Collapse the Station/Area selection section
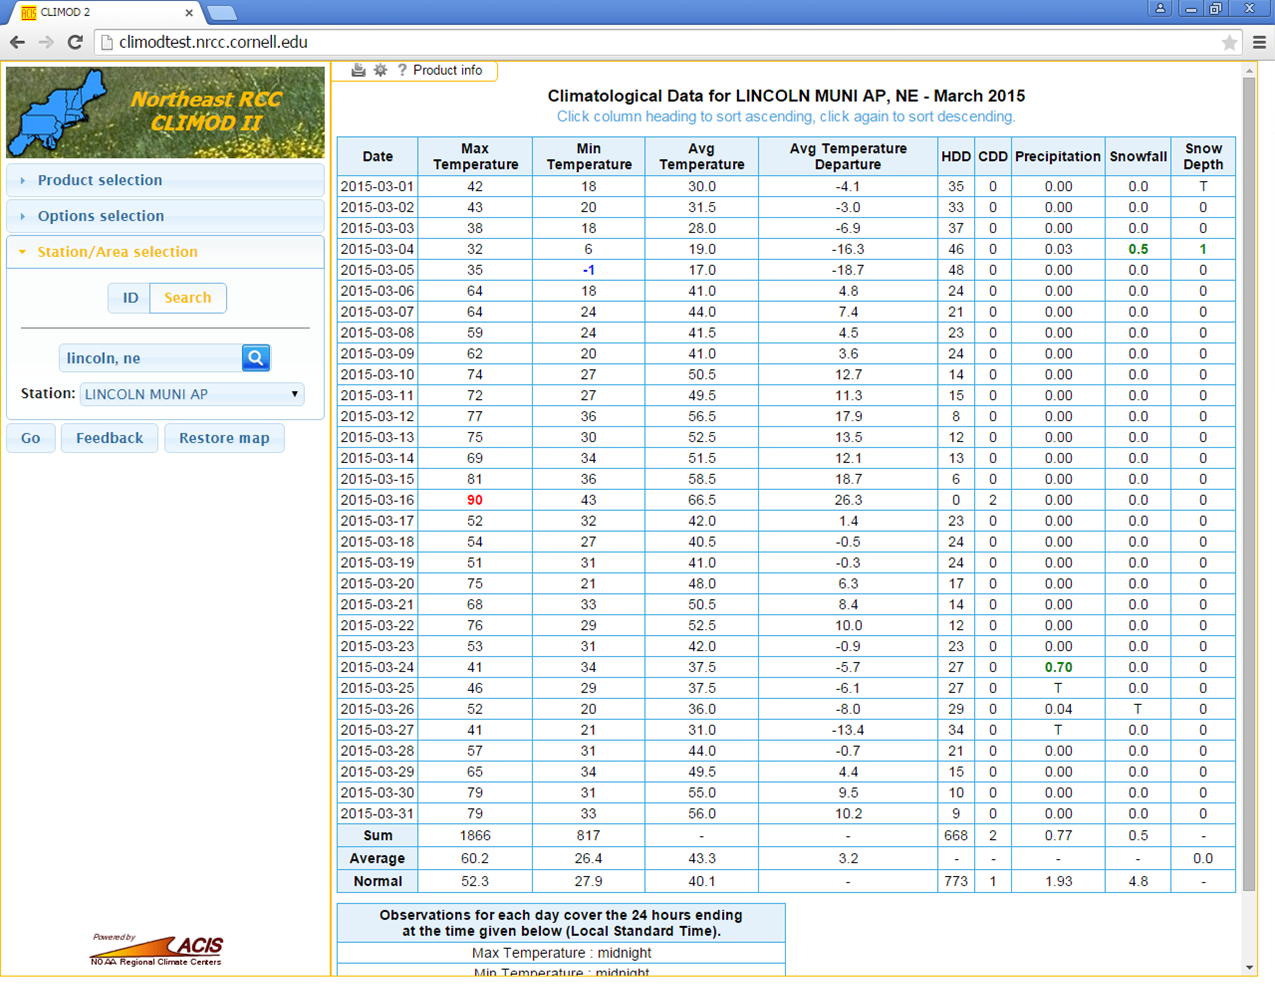The image size is (1275, 984). click(117, 252)
